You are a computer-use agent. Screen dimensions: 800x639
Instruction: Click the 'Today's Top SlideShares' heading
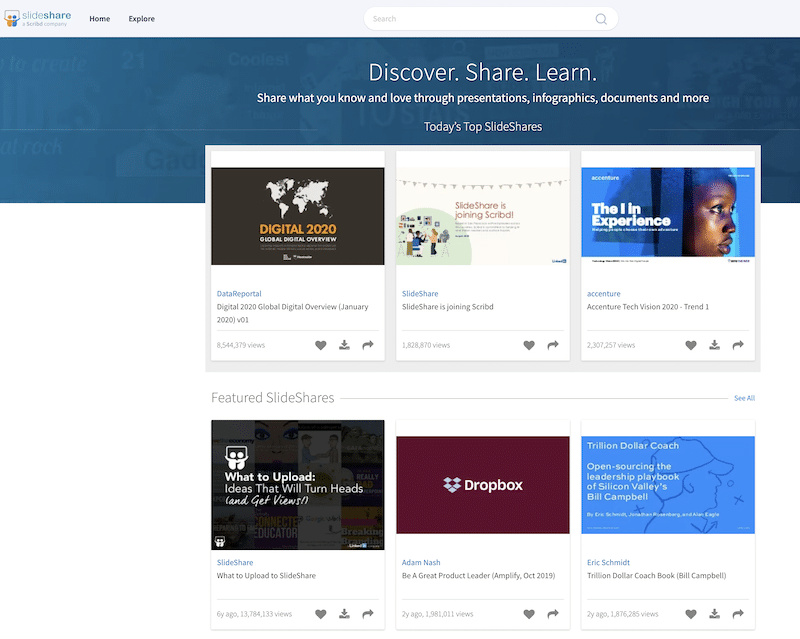coord(483,127)
